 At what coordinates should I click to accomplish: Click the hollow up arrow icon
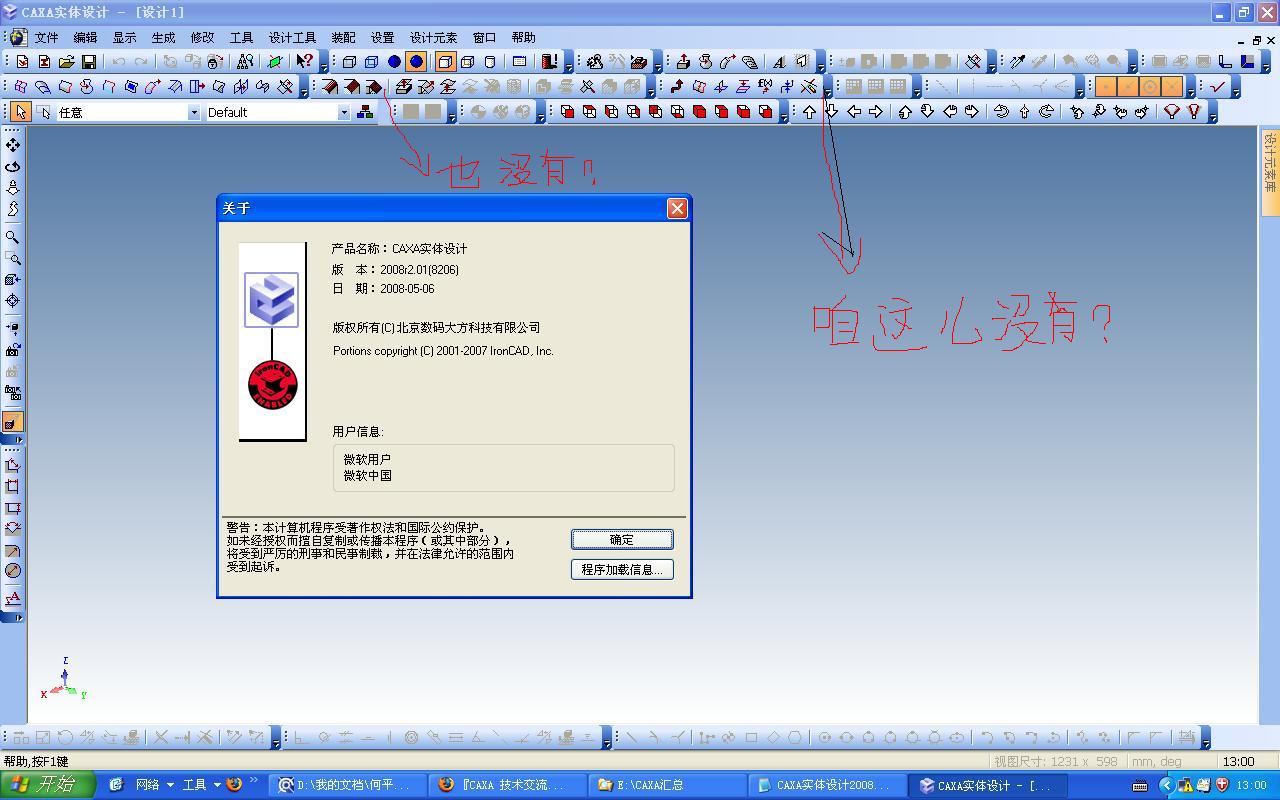pos(809,112)
